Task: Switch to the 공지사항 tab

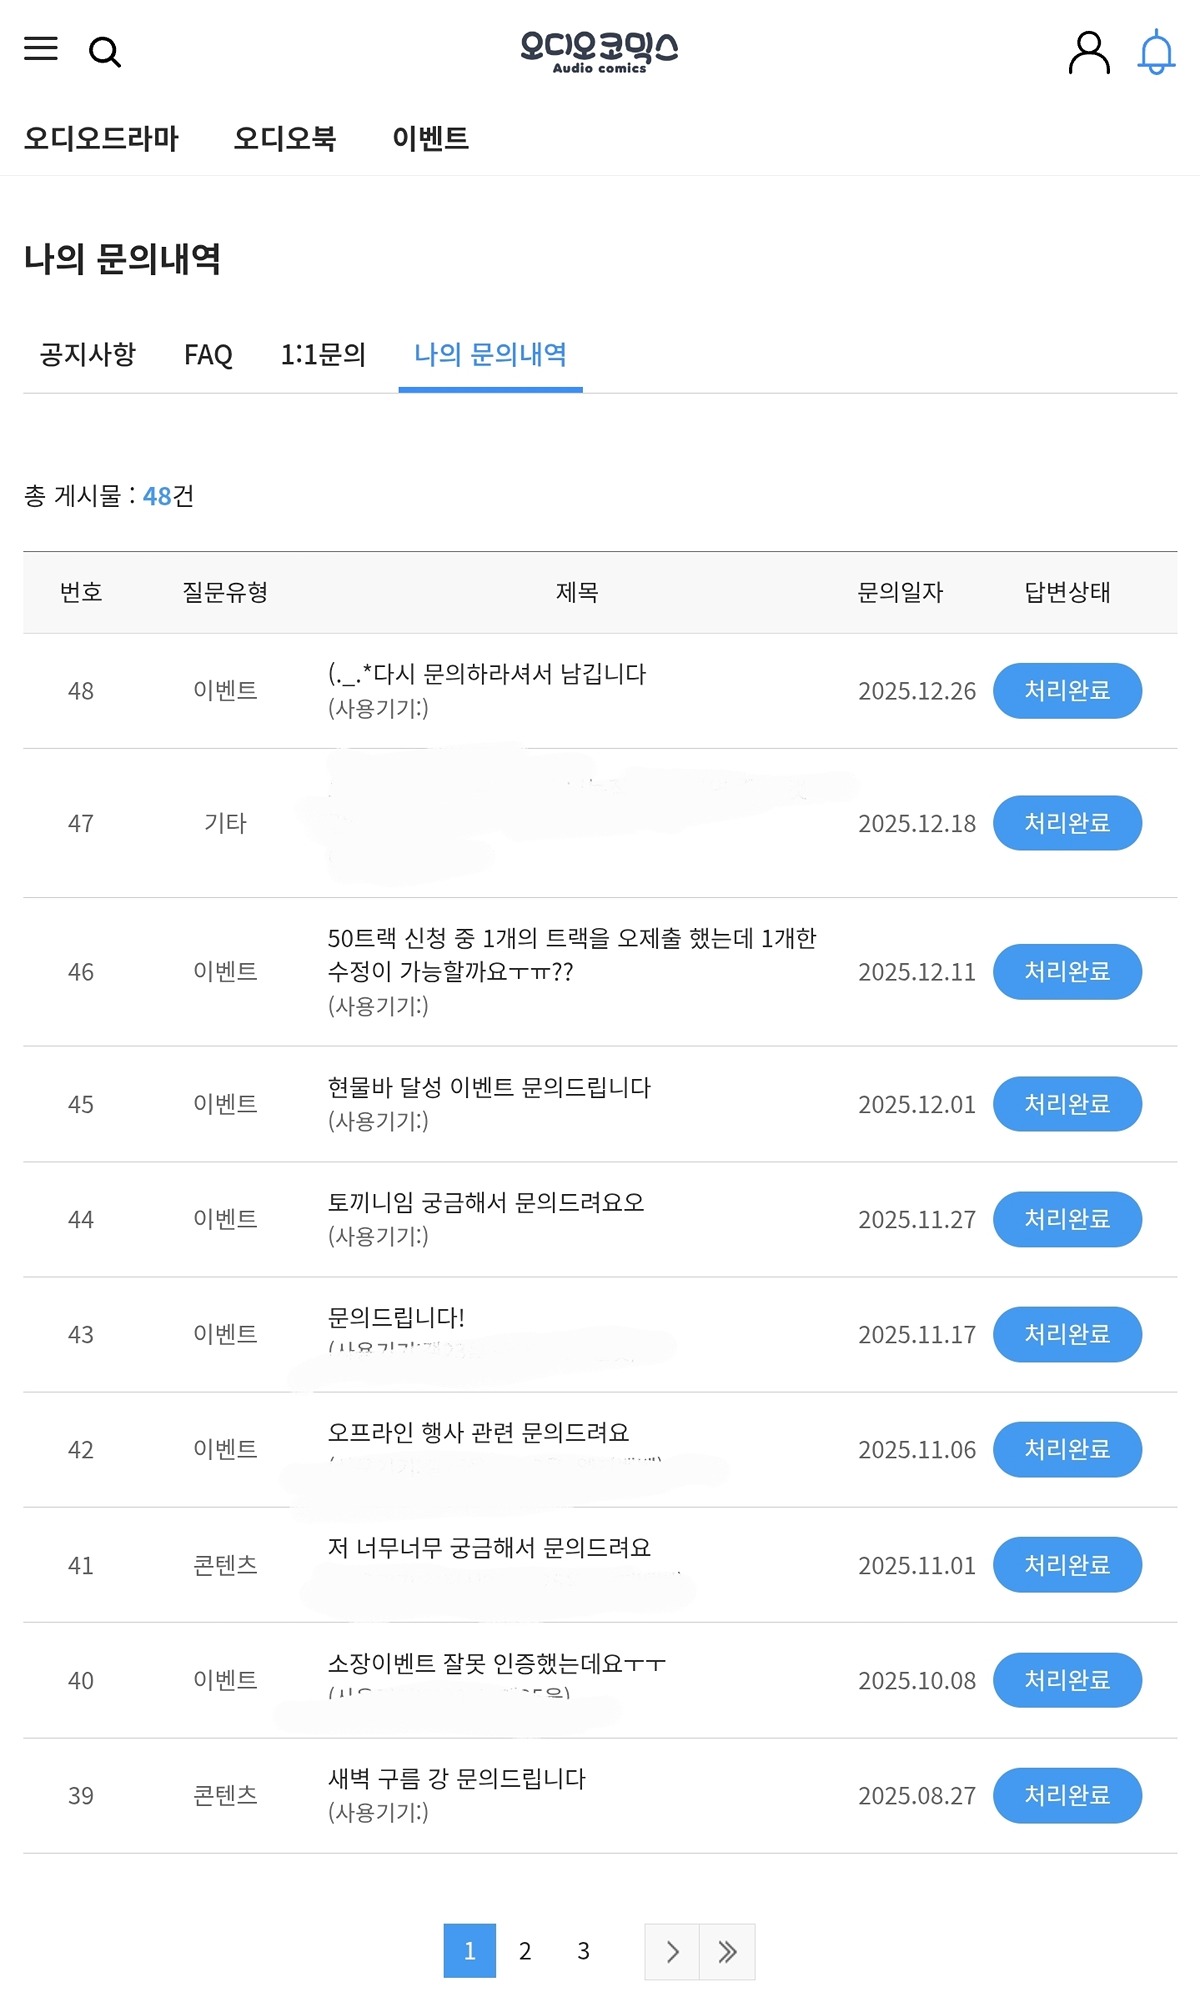Action: 88,354
